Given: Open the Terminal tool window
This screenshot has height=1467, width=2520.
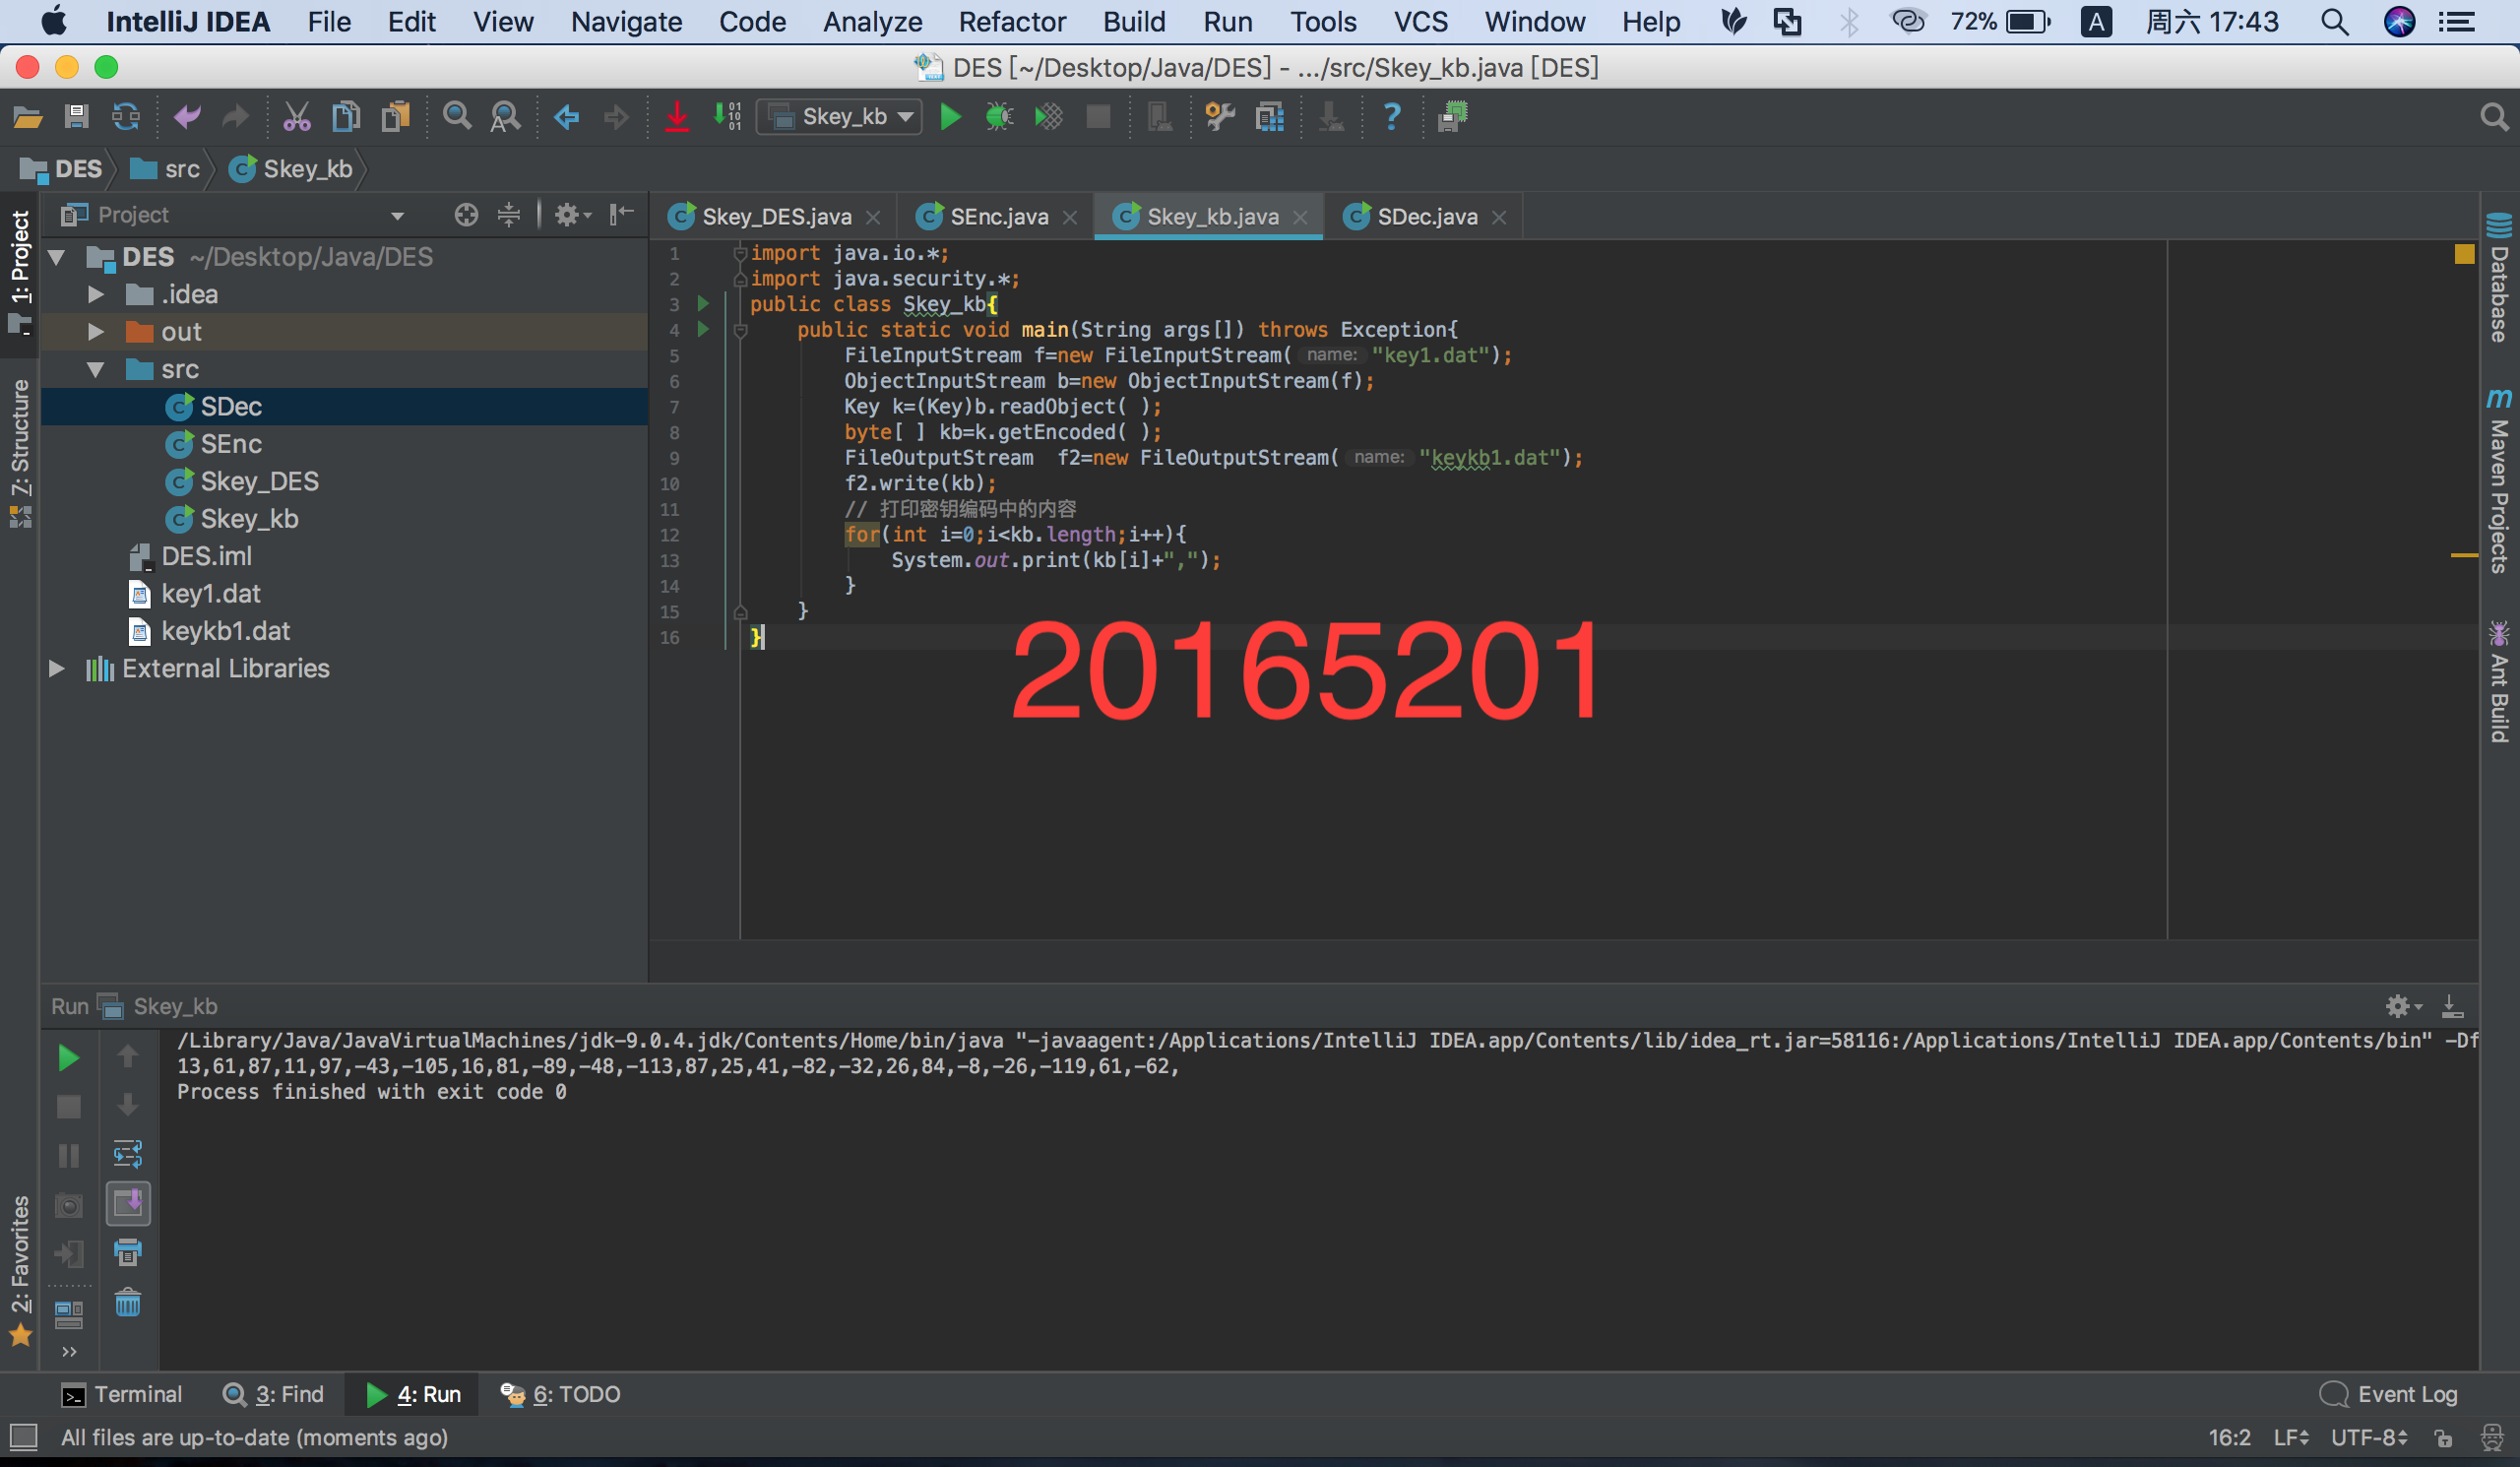Looking at the screenshot, I should (x=122, y=1394).
